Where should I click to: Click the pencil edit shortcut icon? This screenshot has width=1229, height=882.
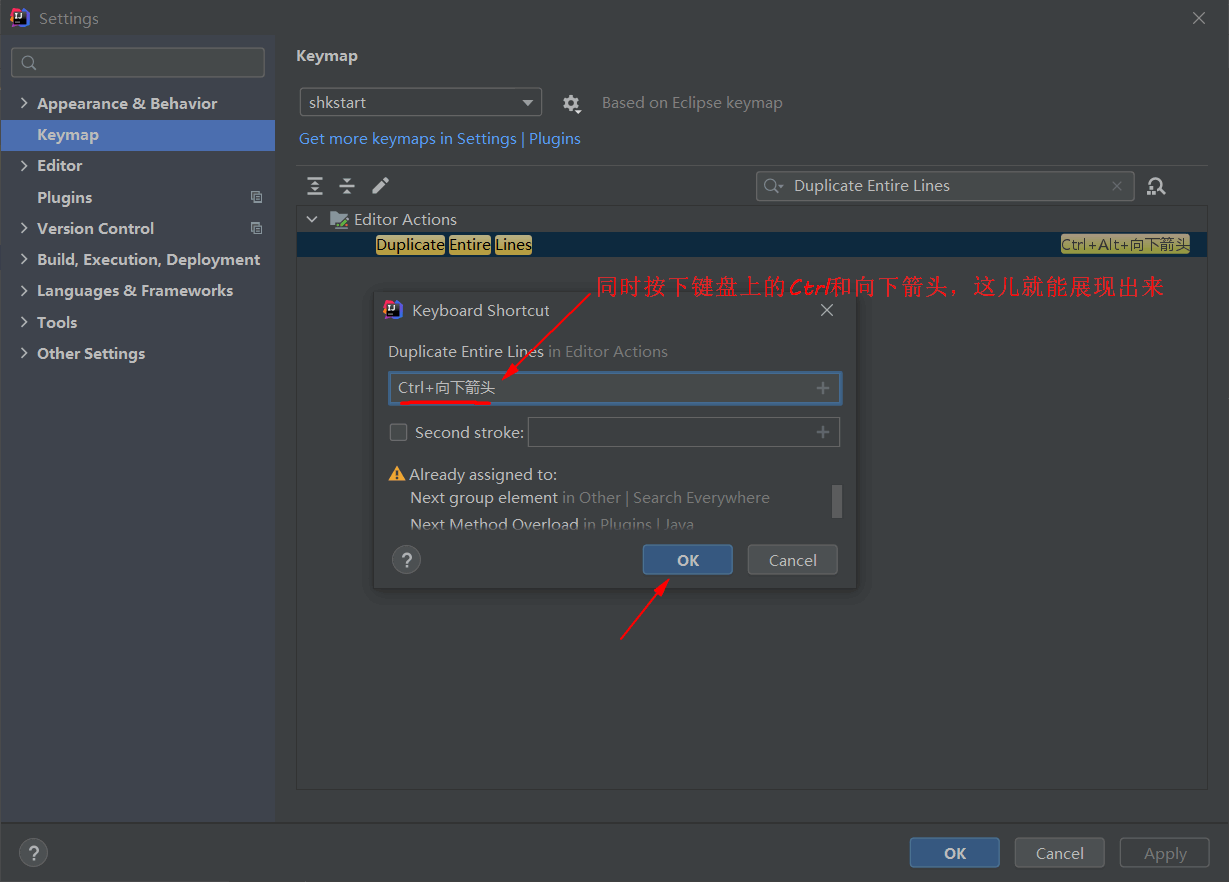click(380, 186)
